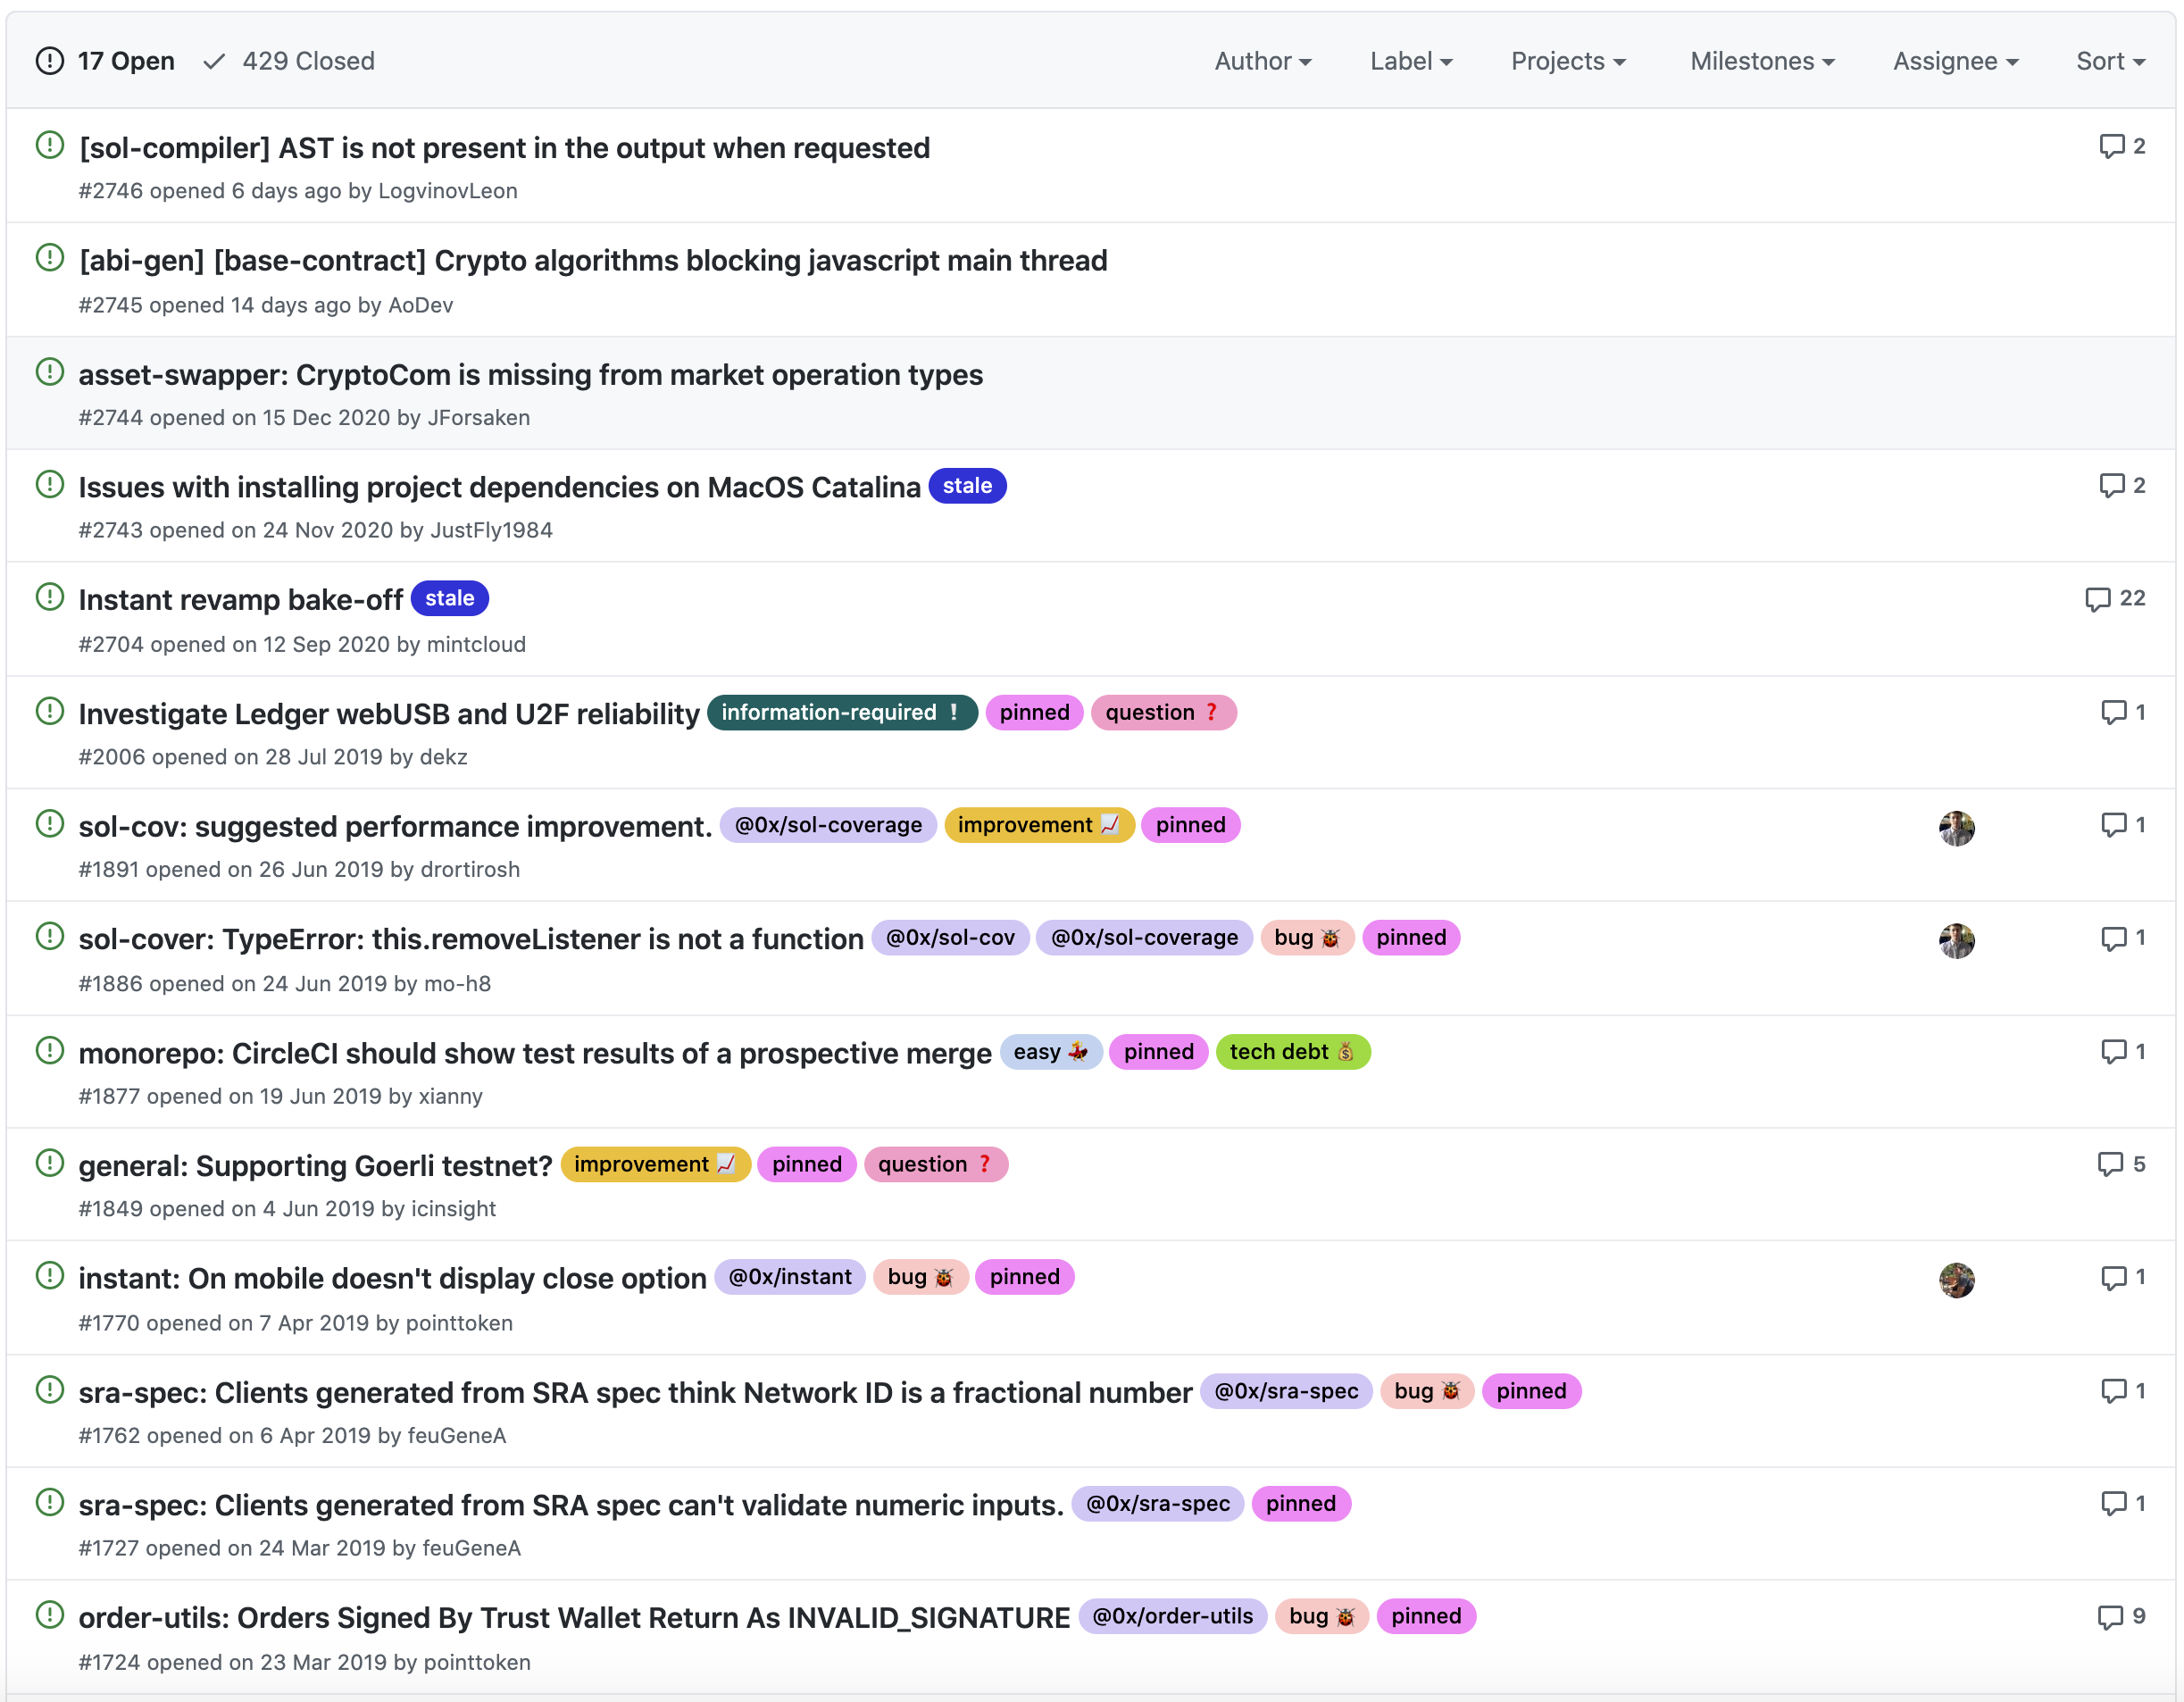Click comment icon on sol-compiler AST issue
Viewport: 2184px width, 1702px height.
[2111, 146]
